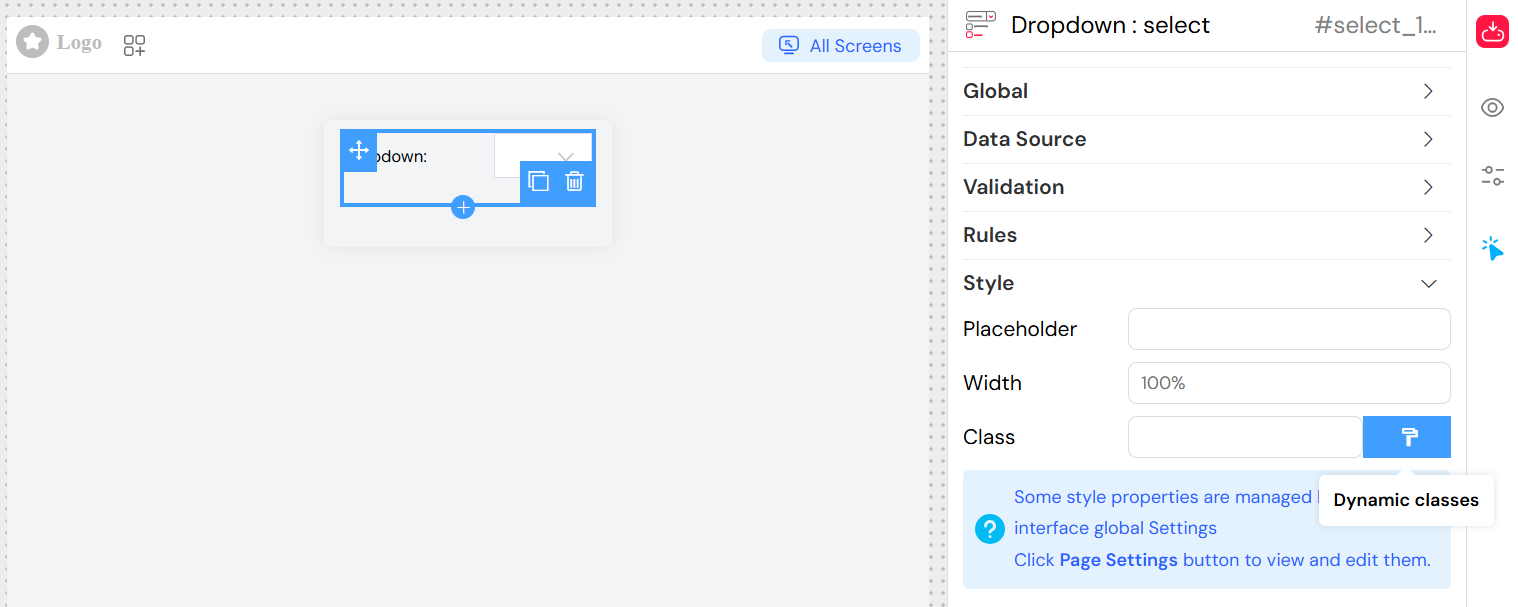Click the add-widget grid icon beside Logo
The width and height of the screenshot is (1518, 607).
click(x=134, y=45)
